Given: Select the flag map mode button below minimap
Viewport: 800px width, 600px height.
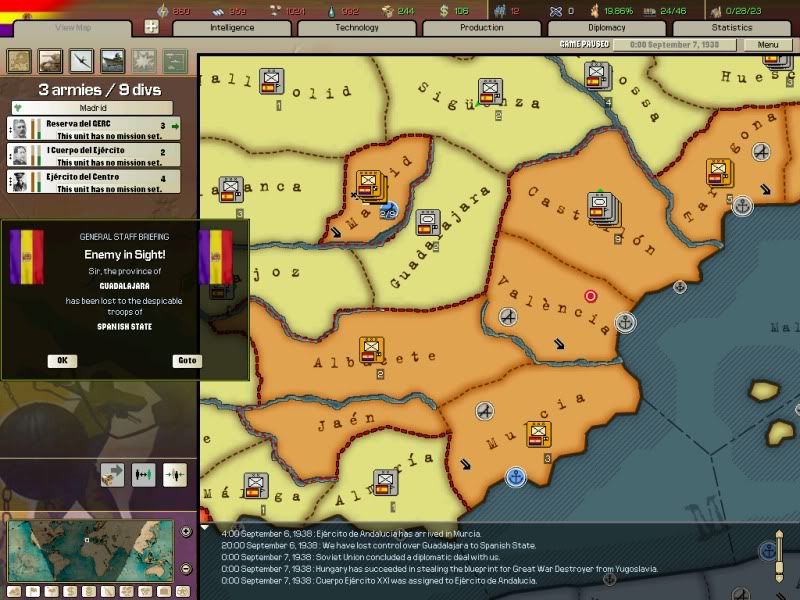Looking at the screenshot, I should [x=33, y=592].
